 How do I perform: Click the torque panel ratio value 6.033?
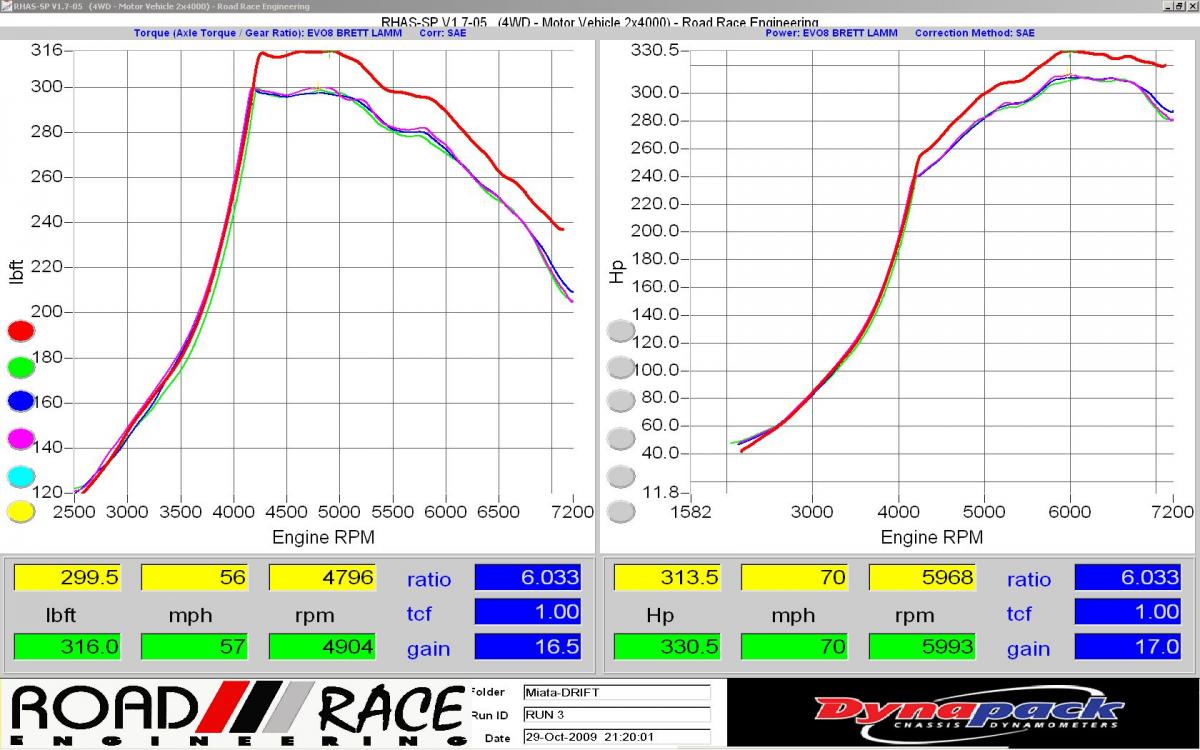click(528, 577)
